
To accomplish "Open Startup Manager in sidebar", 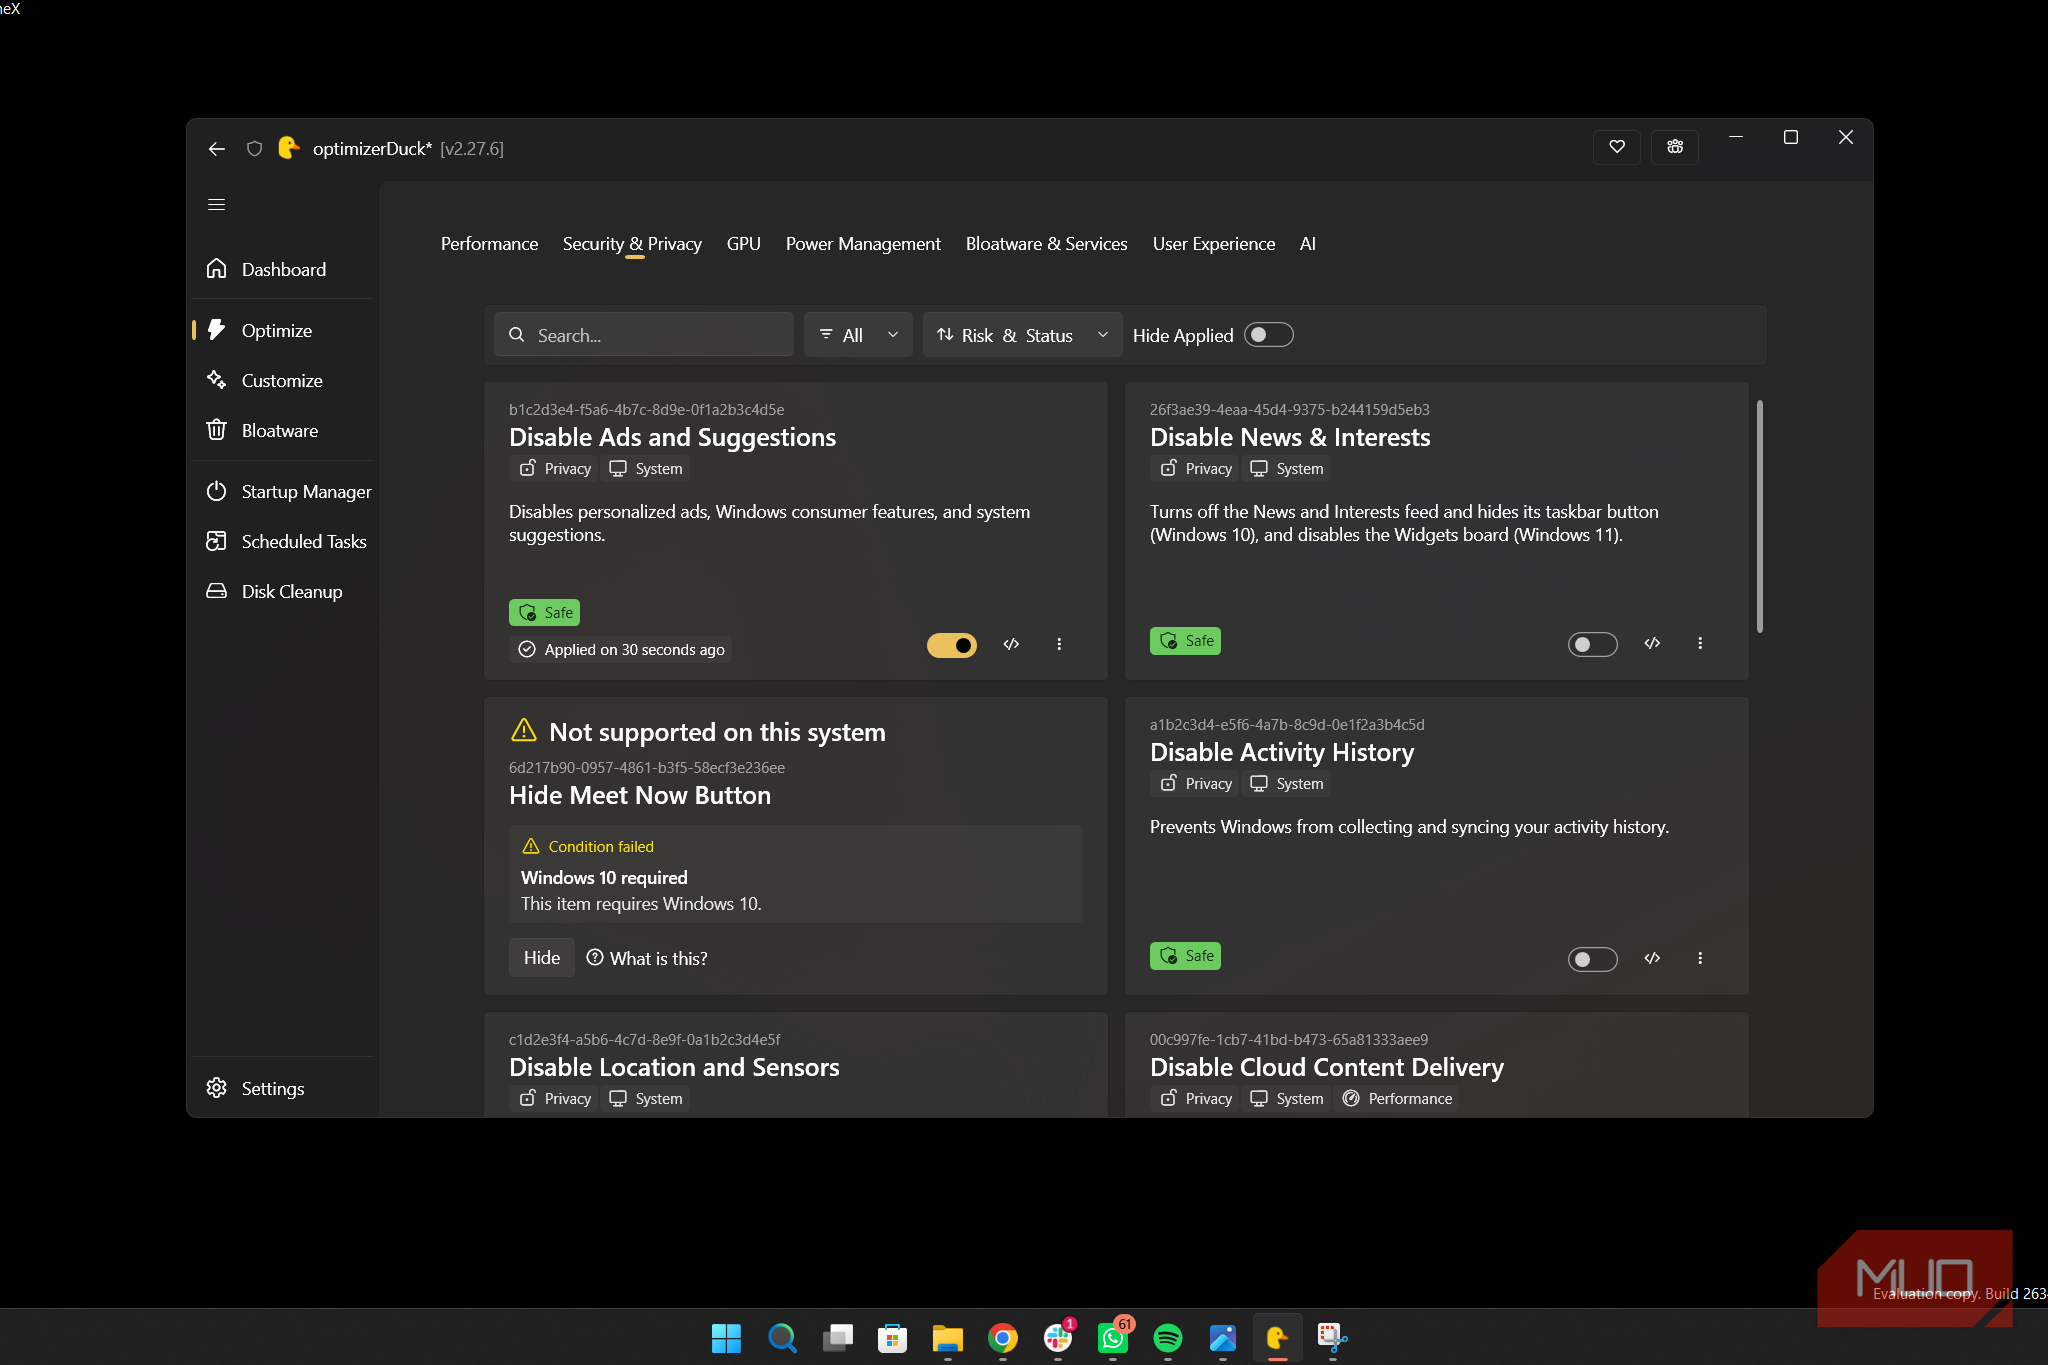I will coord(283,491).
